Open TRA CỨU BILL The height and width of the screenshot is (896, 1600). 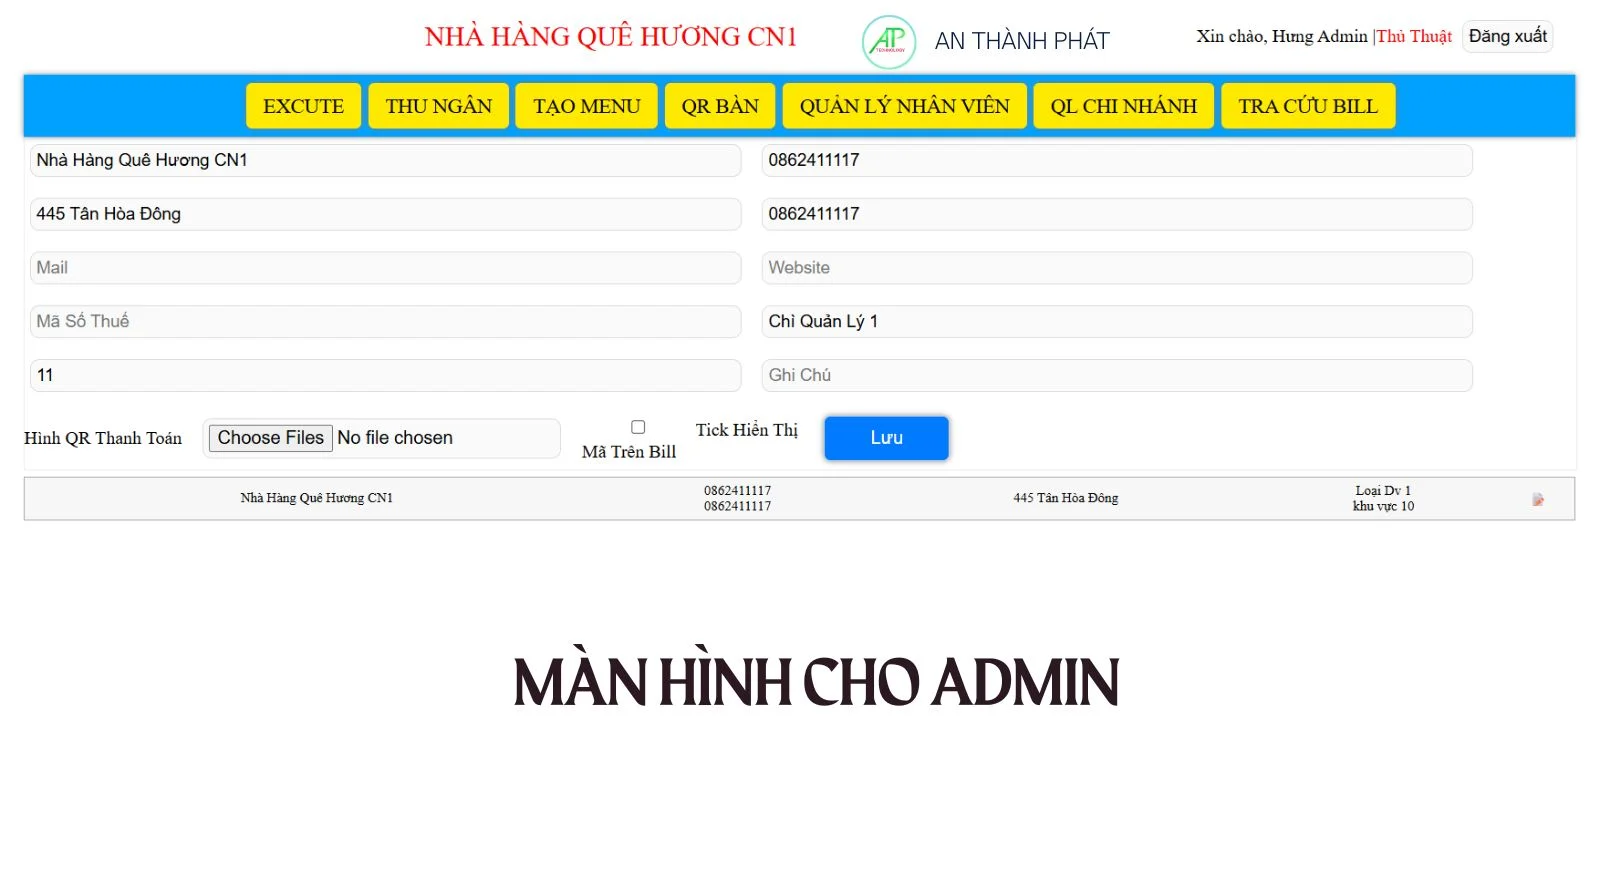pyautogui.click(x=1308, y=106)
